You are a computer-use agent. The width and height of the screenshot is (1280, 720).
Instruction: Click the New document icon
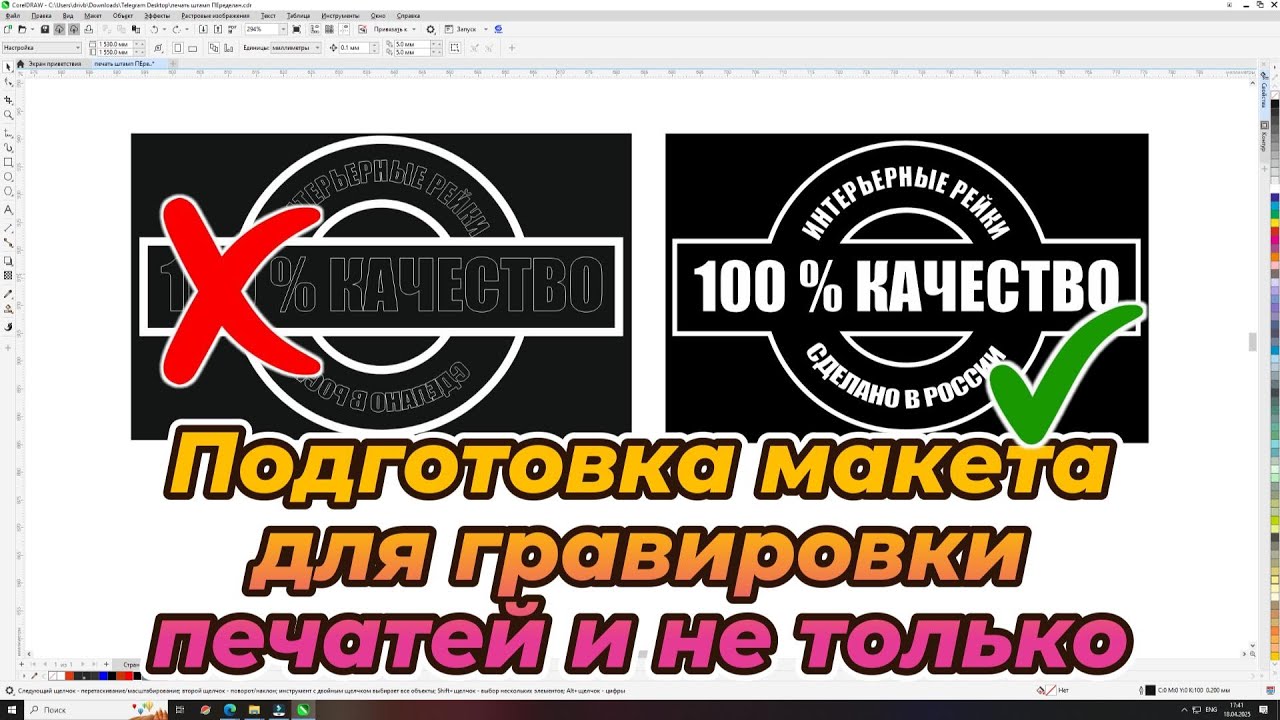pyautogui.click(x=8, y=29)
